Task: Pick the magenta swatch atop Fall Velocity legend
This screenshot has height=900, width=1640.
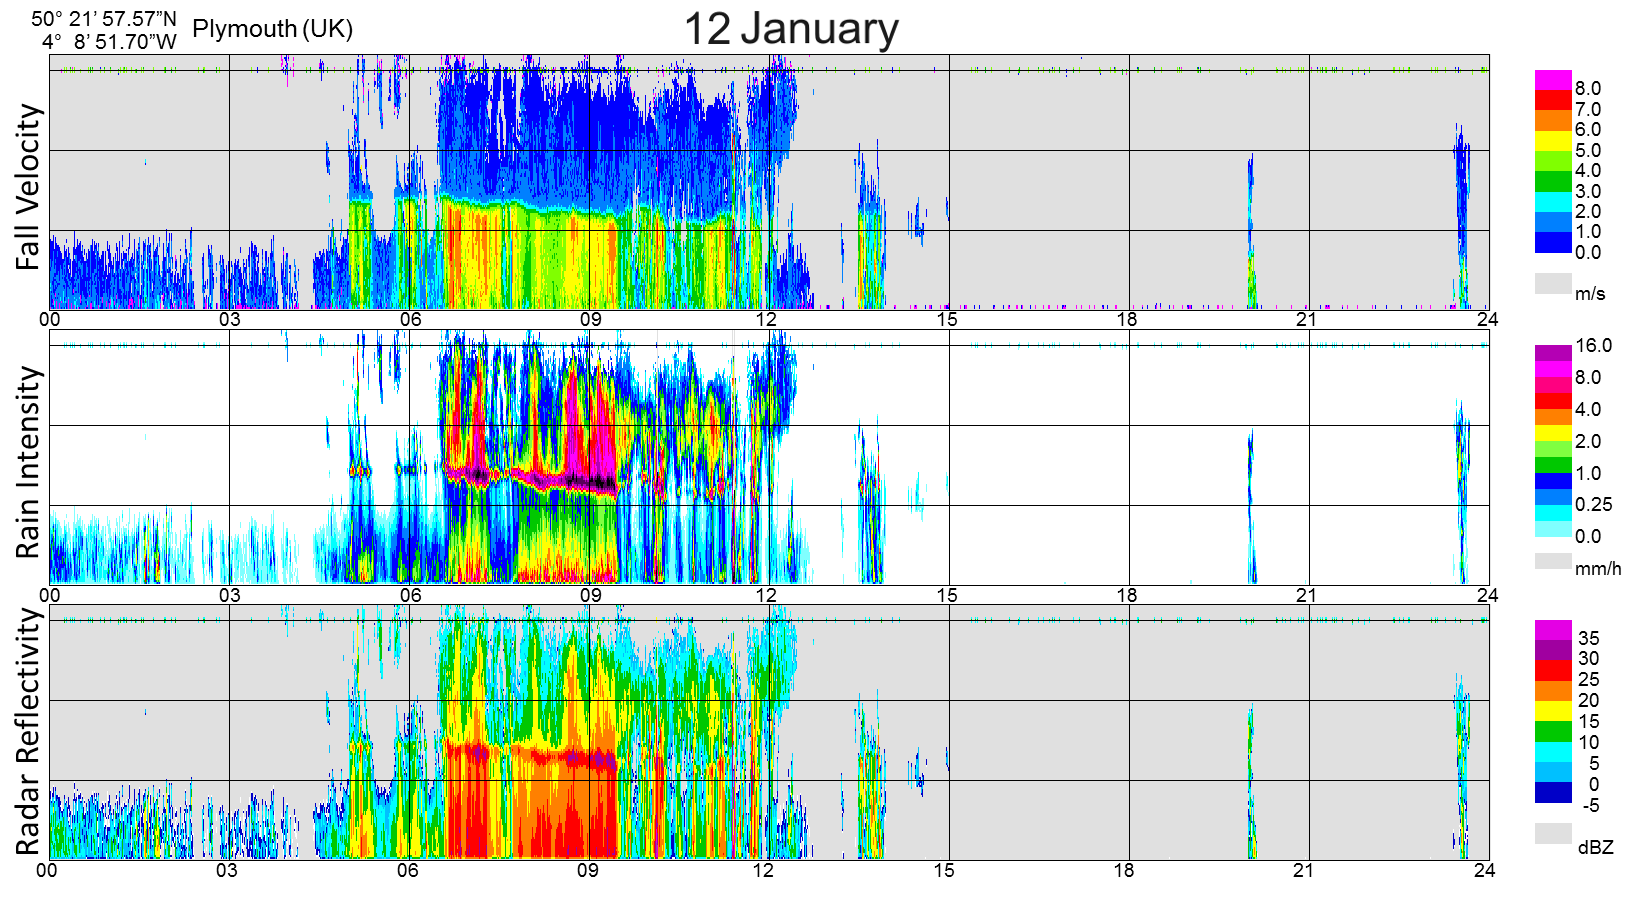Action: (1553, 80)
